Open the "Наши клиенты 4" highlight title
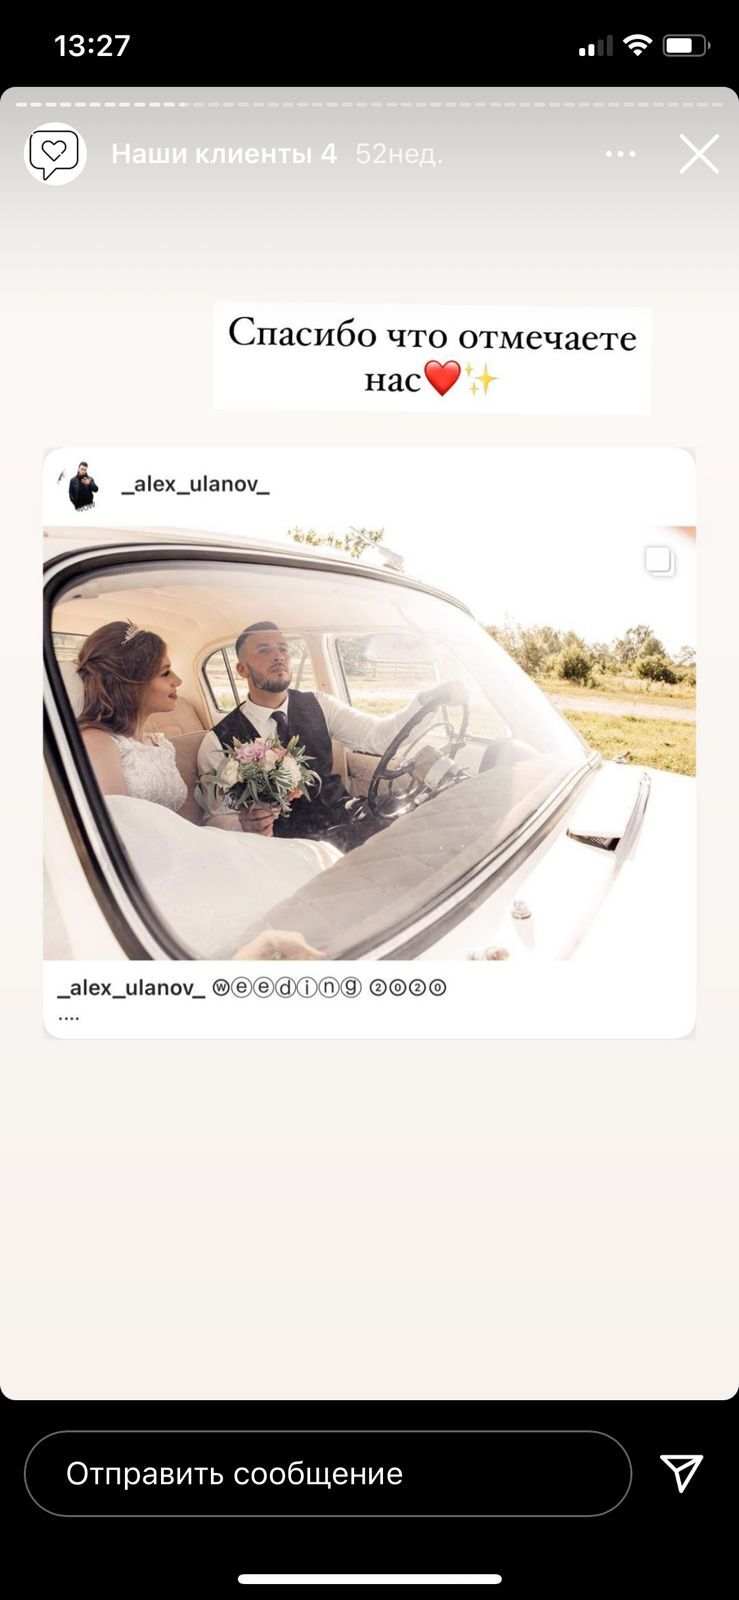The image size is (739, 1600). click(224, 154)
